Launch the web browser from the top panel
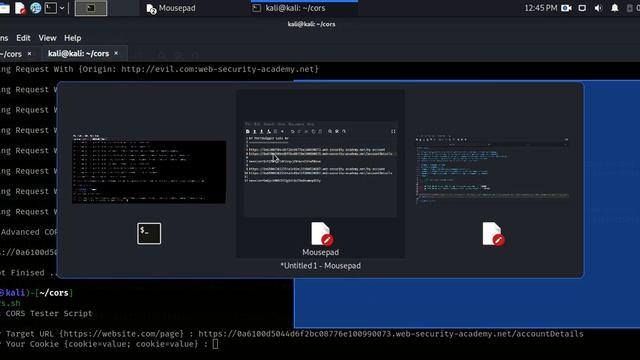Viewport: 640px width, 360px height. 36,8
